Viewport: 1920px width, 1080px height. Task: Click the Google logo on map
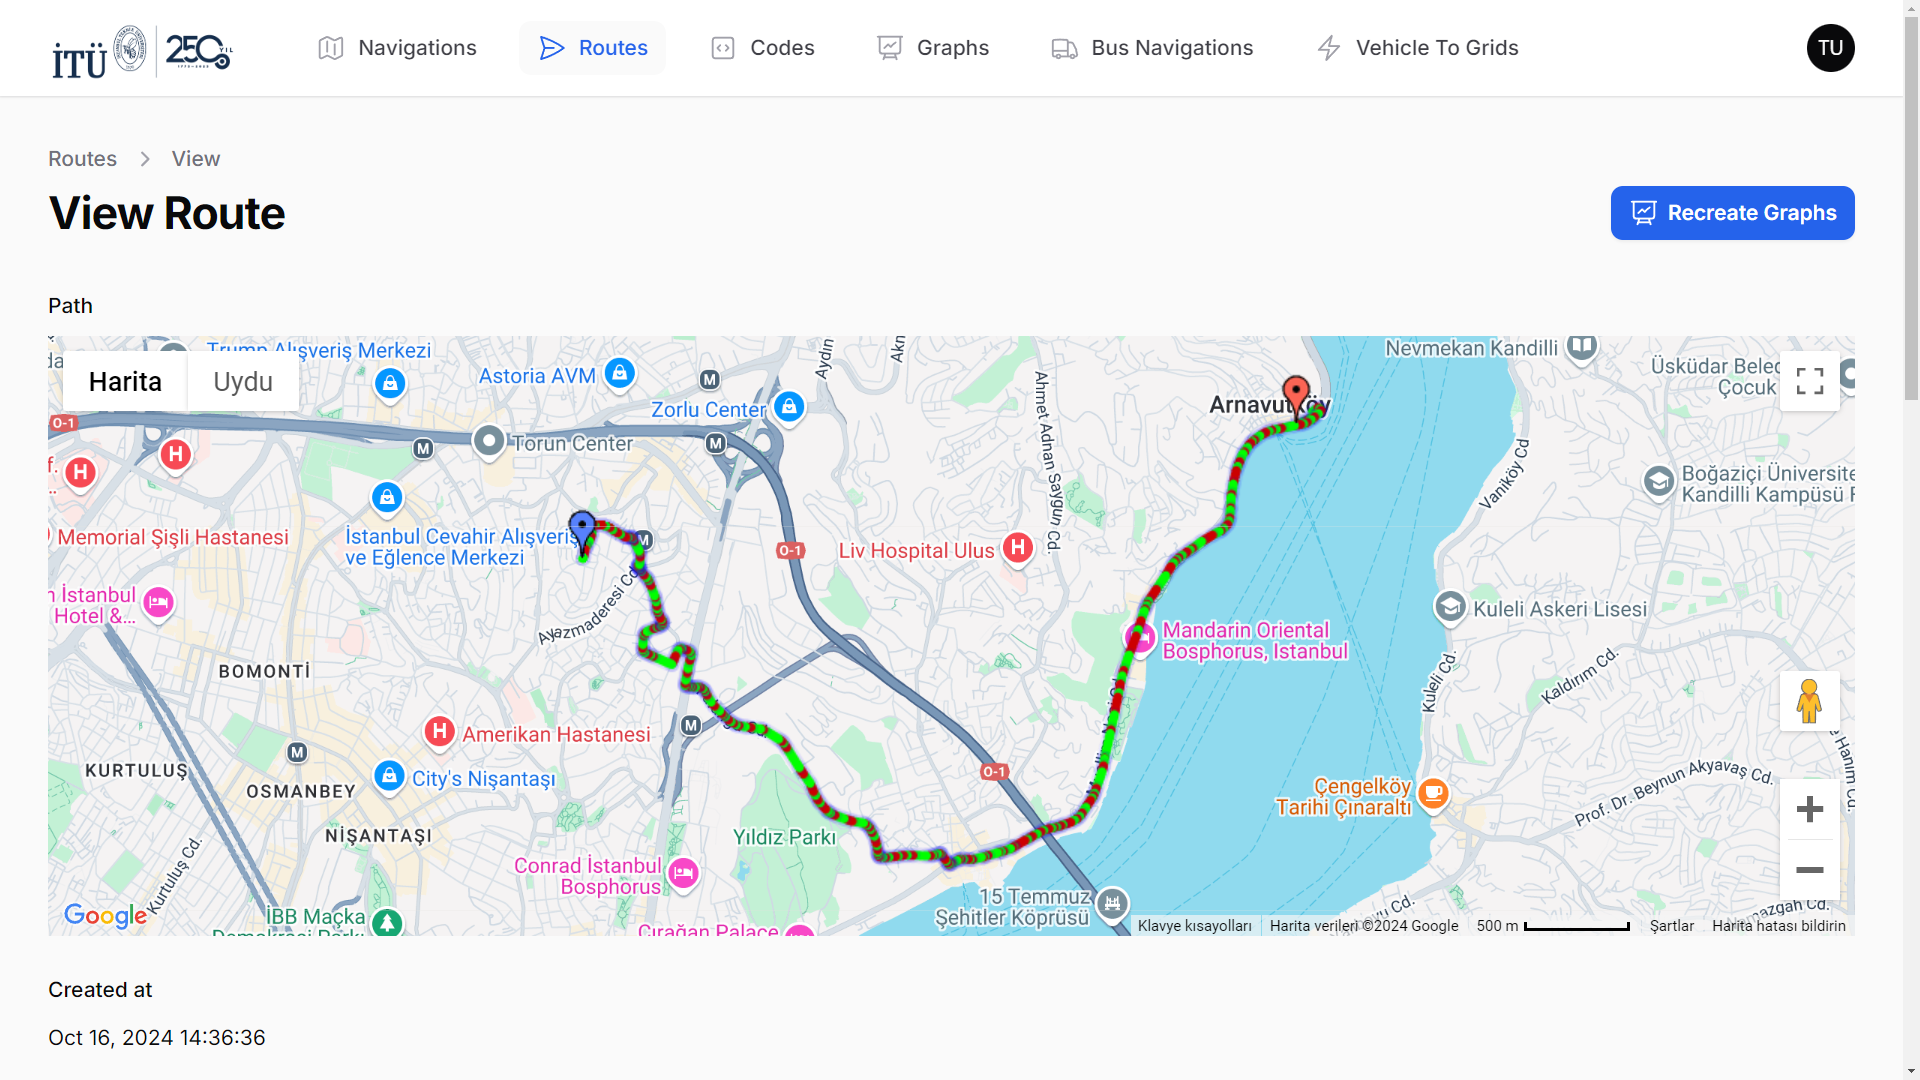[105, 915]
